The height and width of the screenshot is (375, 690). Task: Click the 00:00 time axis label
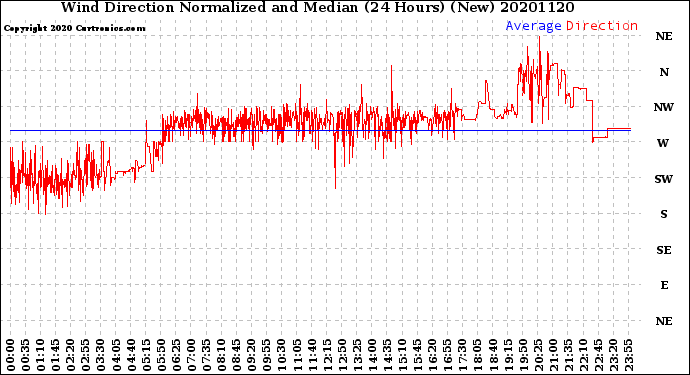[11, 355]
